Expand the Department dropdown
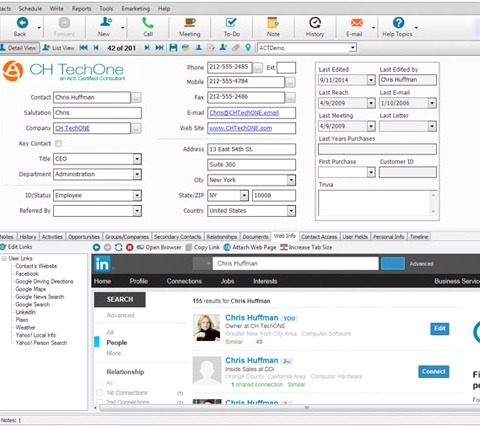 137,174
